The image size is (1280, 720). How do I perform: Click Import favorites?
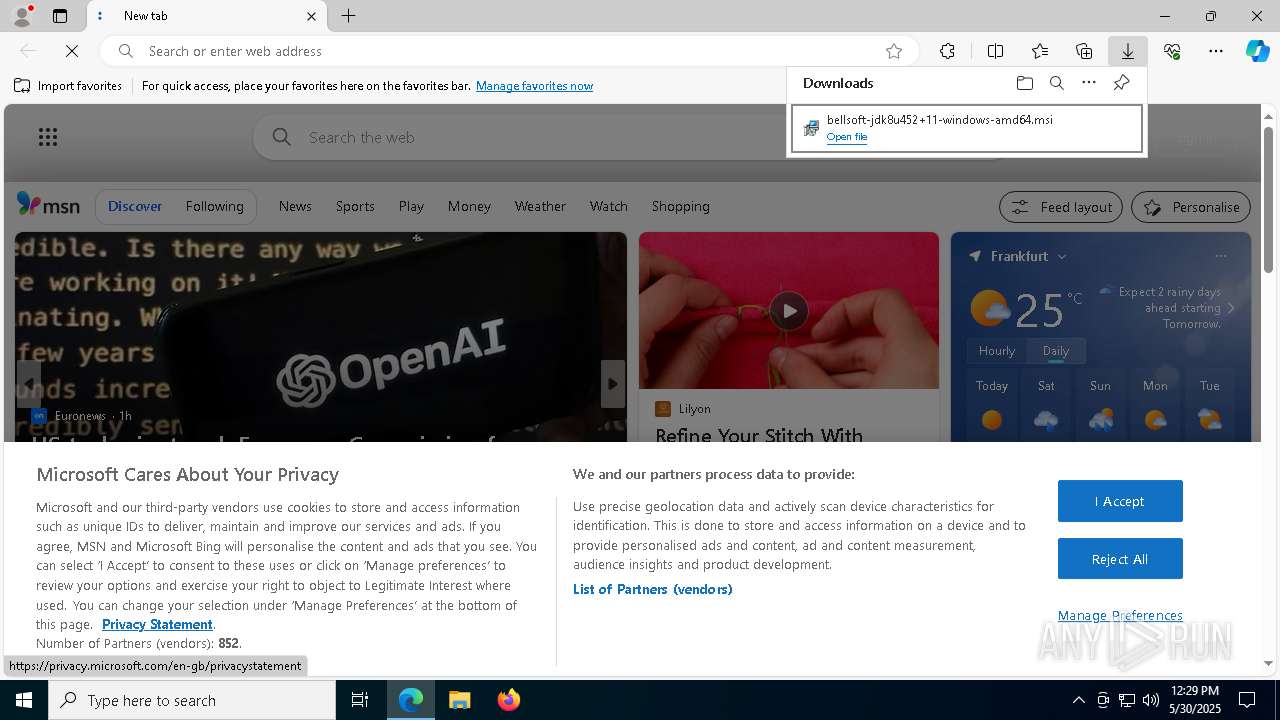[68, 86]
